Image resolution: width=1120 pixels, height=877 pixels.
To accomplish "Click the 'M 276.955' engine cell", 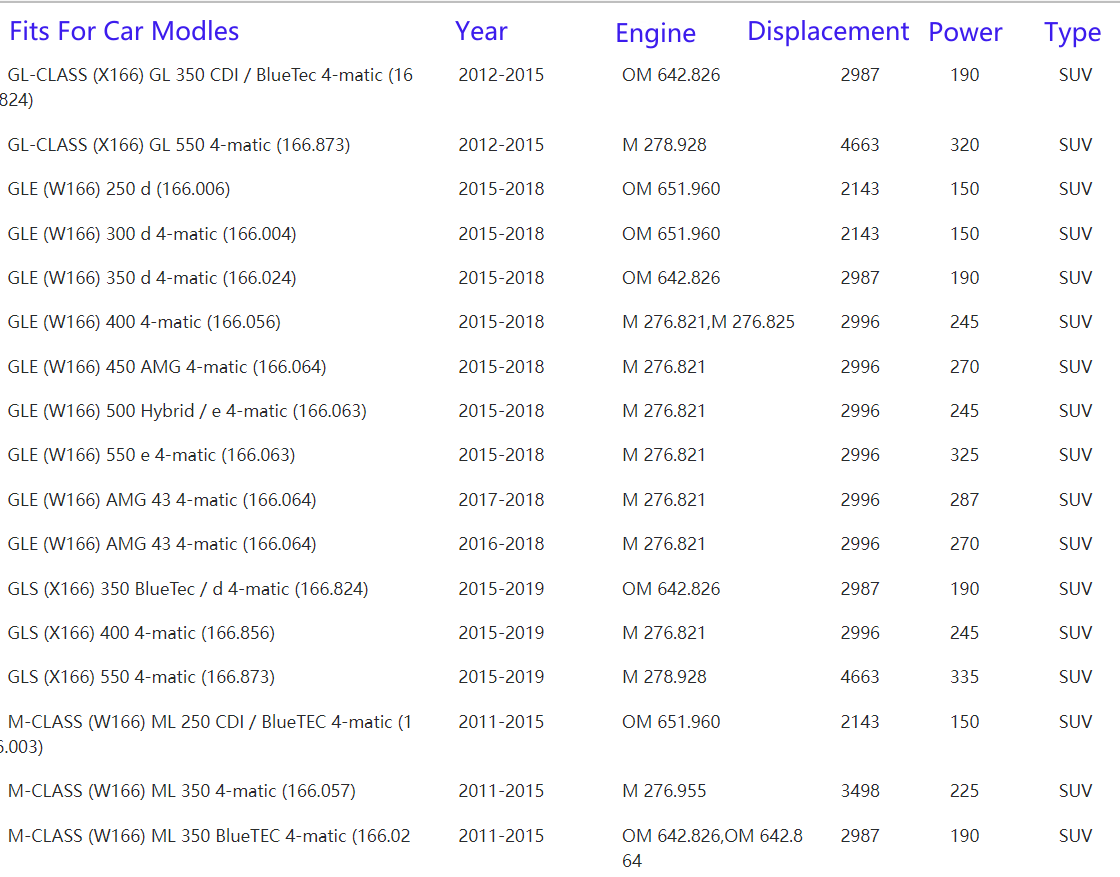I will click(x=664, y=791).
